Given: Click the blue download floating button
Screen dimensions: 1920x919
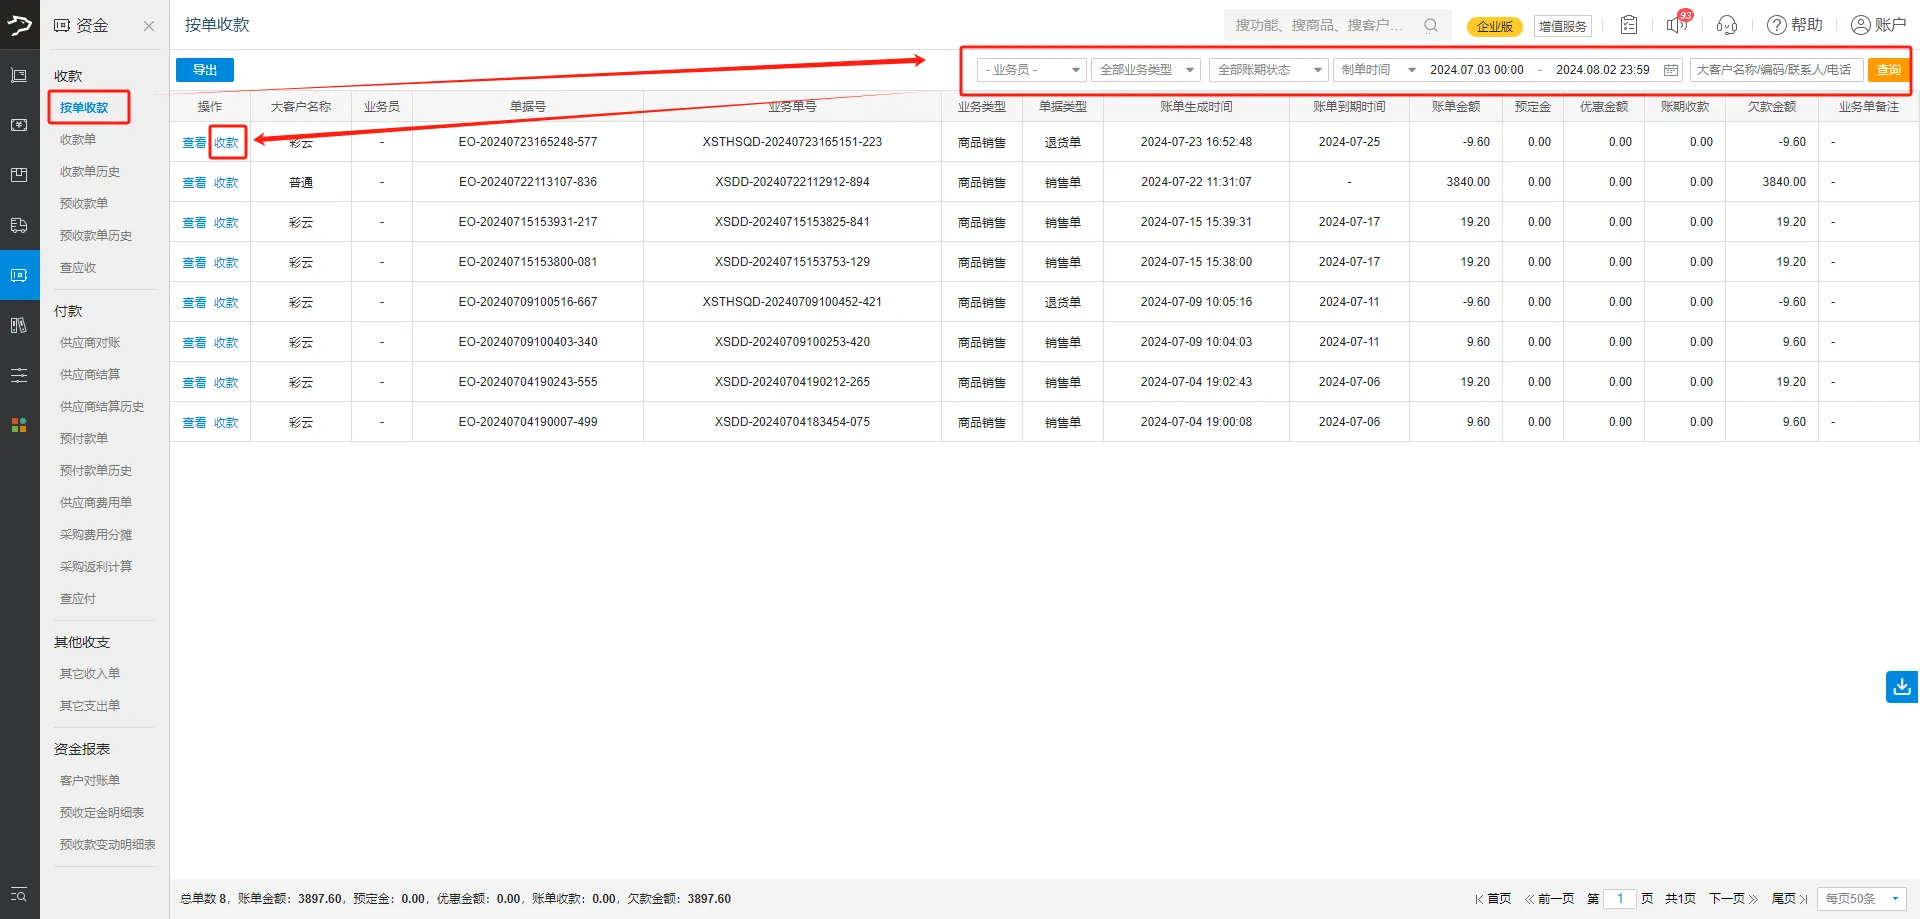Looking at the screenshot, I should click(x=1901, y=687).
